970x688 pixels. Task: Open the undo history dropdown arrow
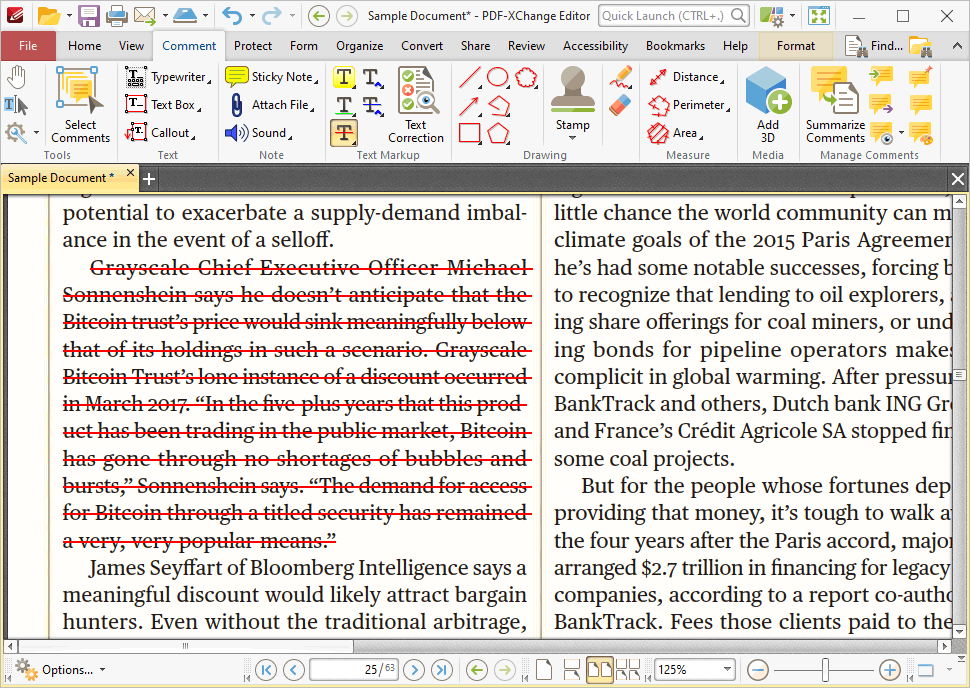pyautogui.click(x=251, y=15)
